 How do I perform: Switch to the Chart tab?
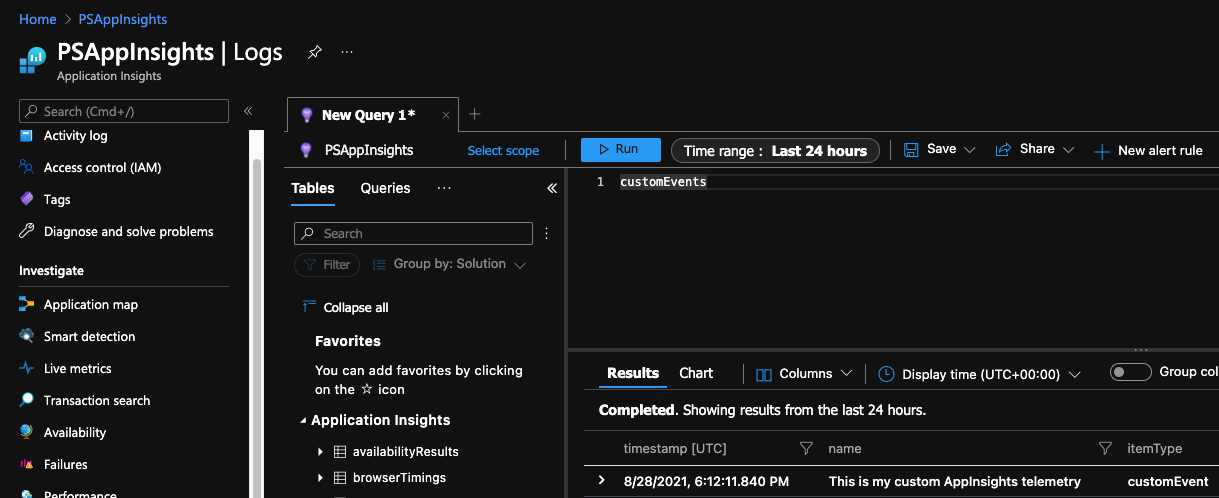[696, 373]
